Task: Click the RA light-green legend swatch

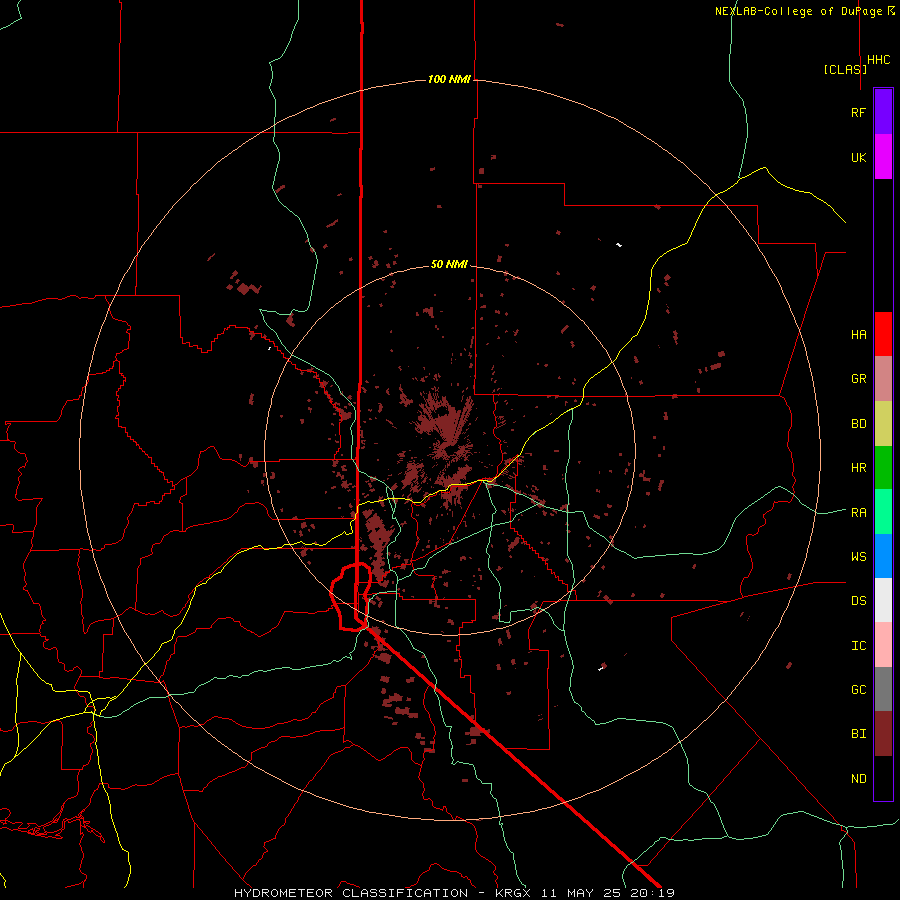Action: 883,512
